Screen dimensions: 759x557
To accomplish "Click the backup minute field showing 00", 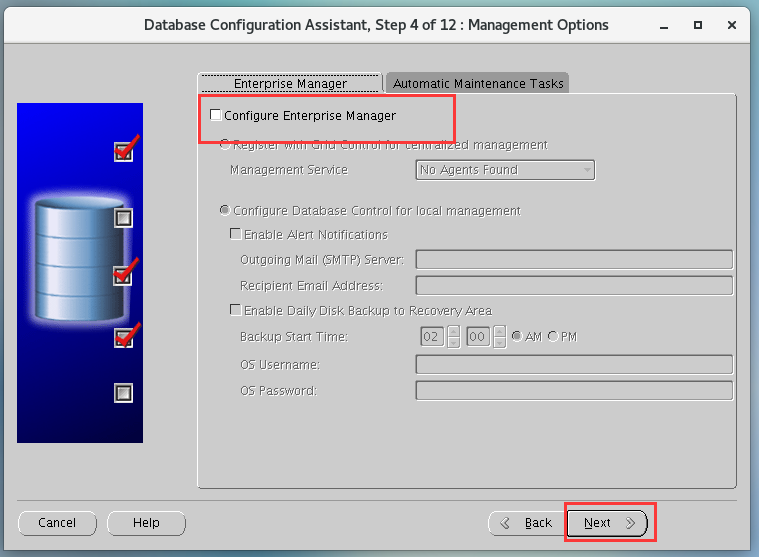I will pyautogui.click(x=477, y=336).
